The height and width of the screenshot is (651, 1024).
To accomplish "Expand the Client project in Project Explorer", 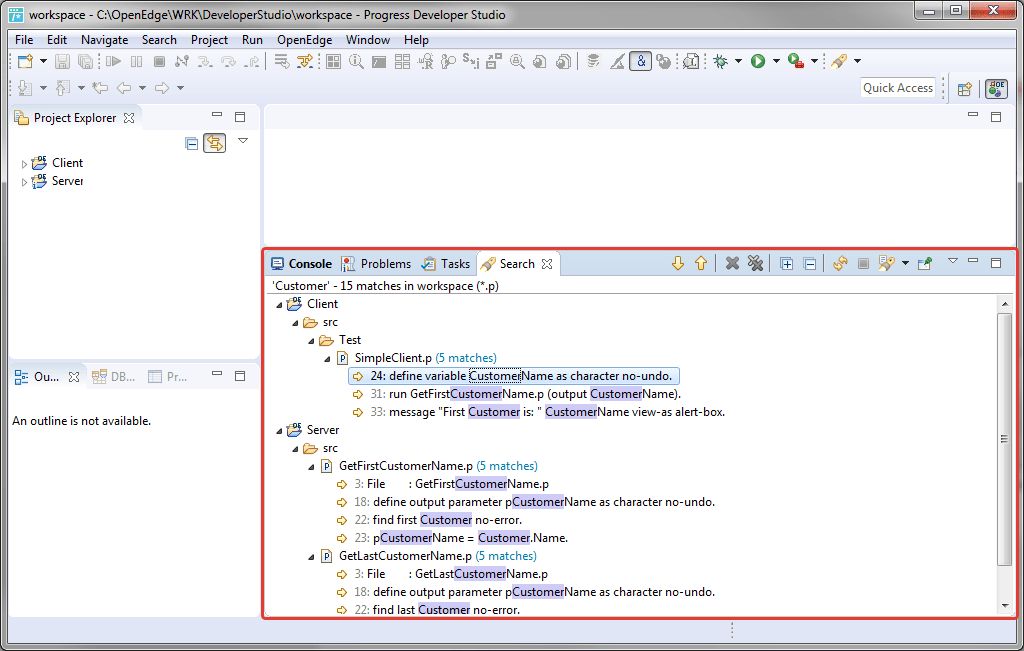I will (24, 164).
